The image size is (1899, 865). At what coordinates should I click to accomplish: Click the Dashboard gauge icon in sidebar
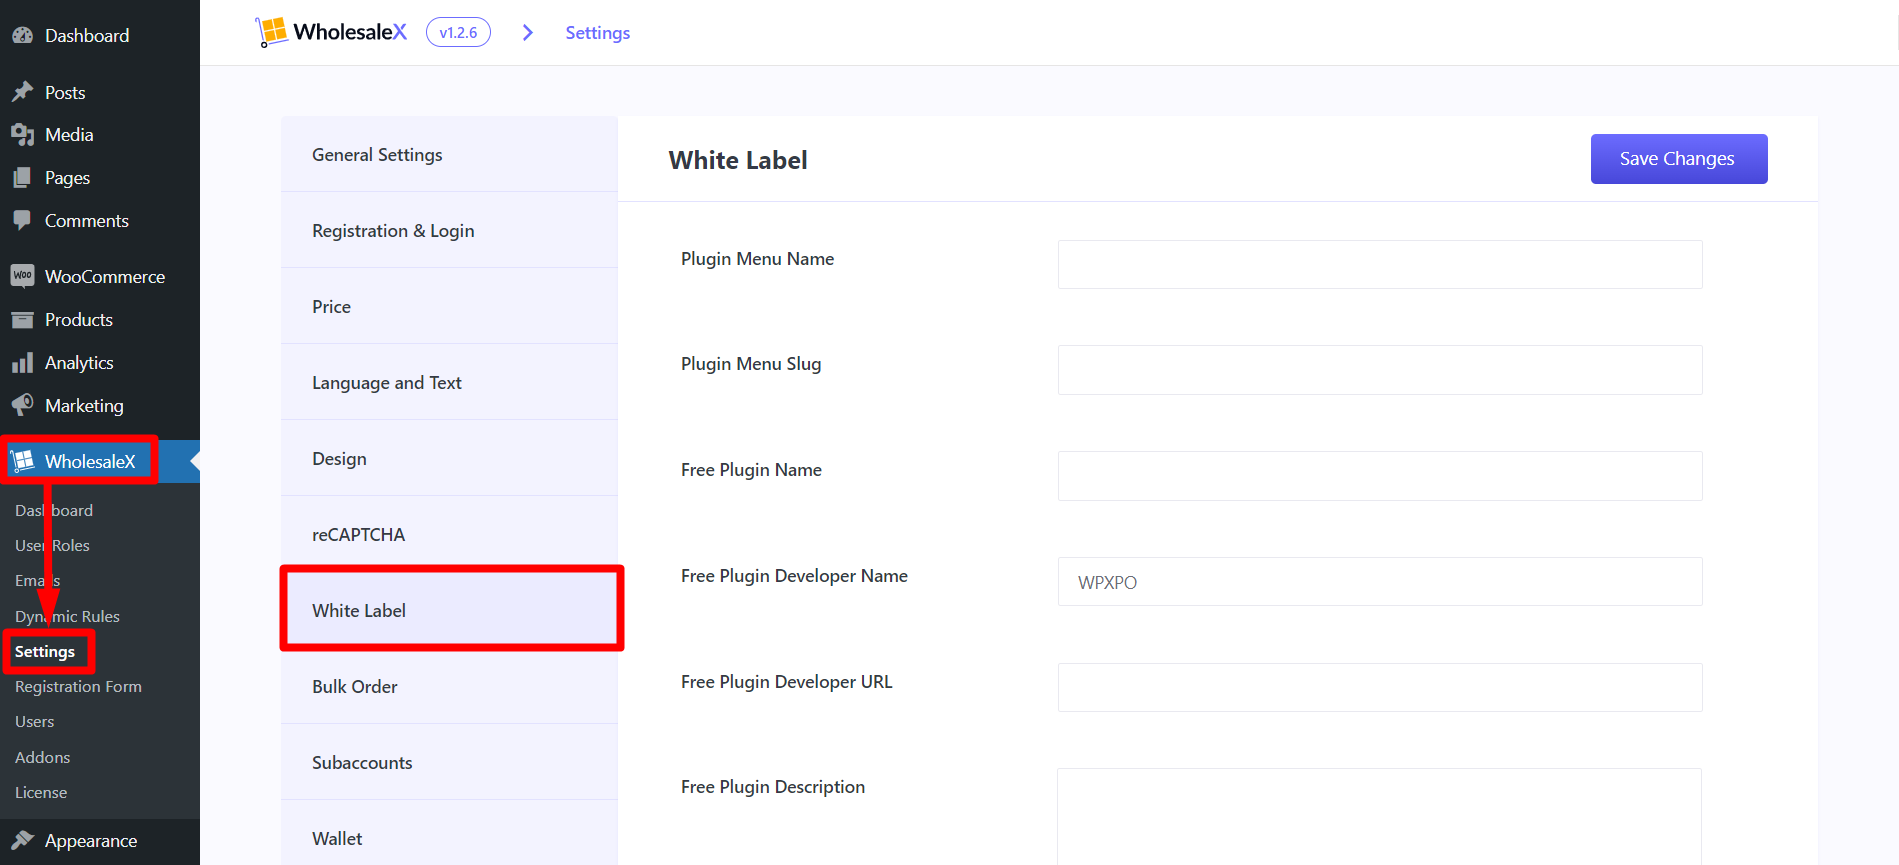[x=22, y=35]
